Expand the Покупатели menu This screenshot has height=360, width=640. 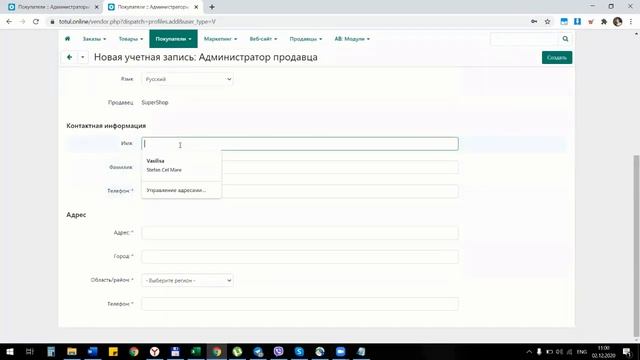click(173, 39)
